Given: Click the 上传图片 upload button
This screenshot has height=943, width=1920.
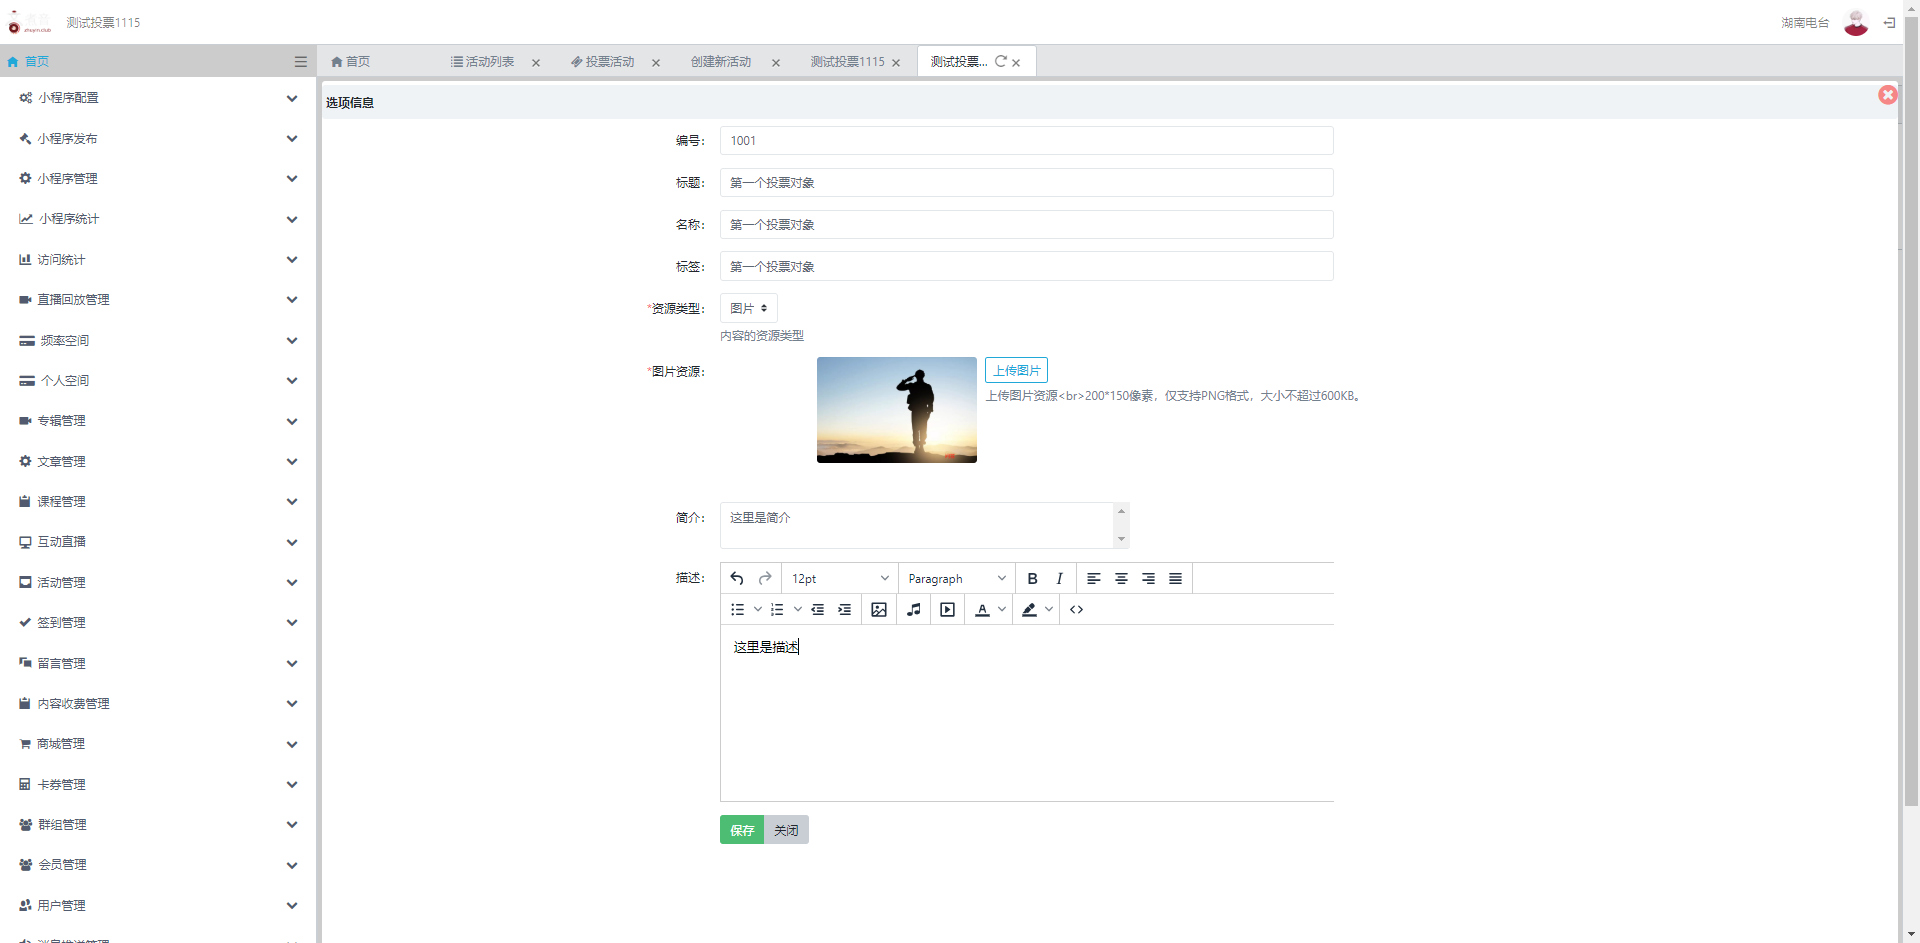Looking at the screenshot, I should 1016,371.
